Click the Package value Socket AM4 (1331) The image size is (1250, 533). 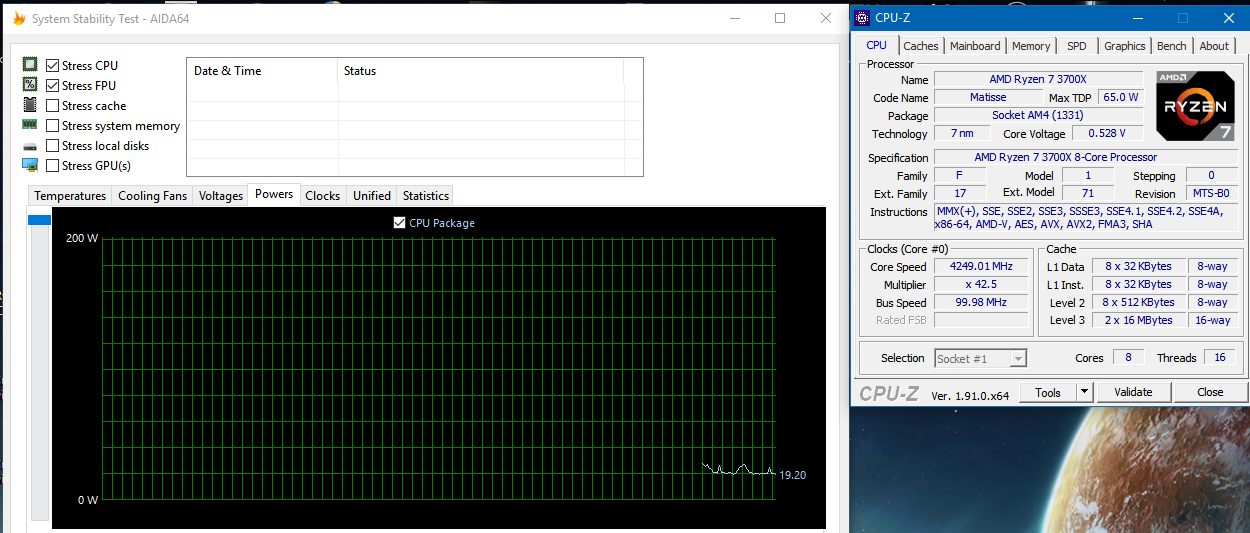click(1038, 115)
